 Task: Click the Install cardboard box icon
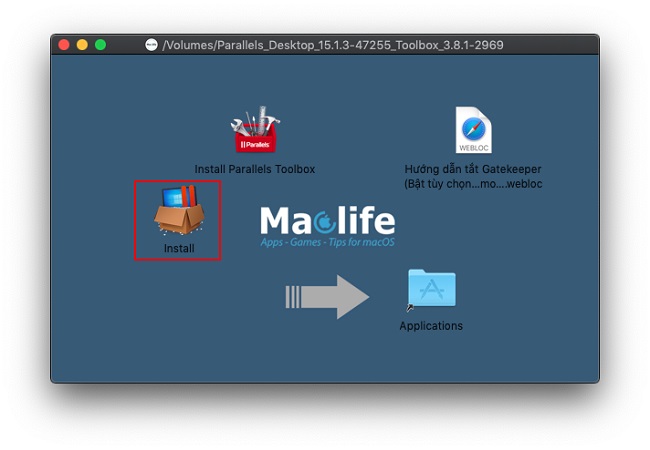178,210
